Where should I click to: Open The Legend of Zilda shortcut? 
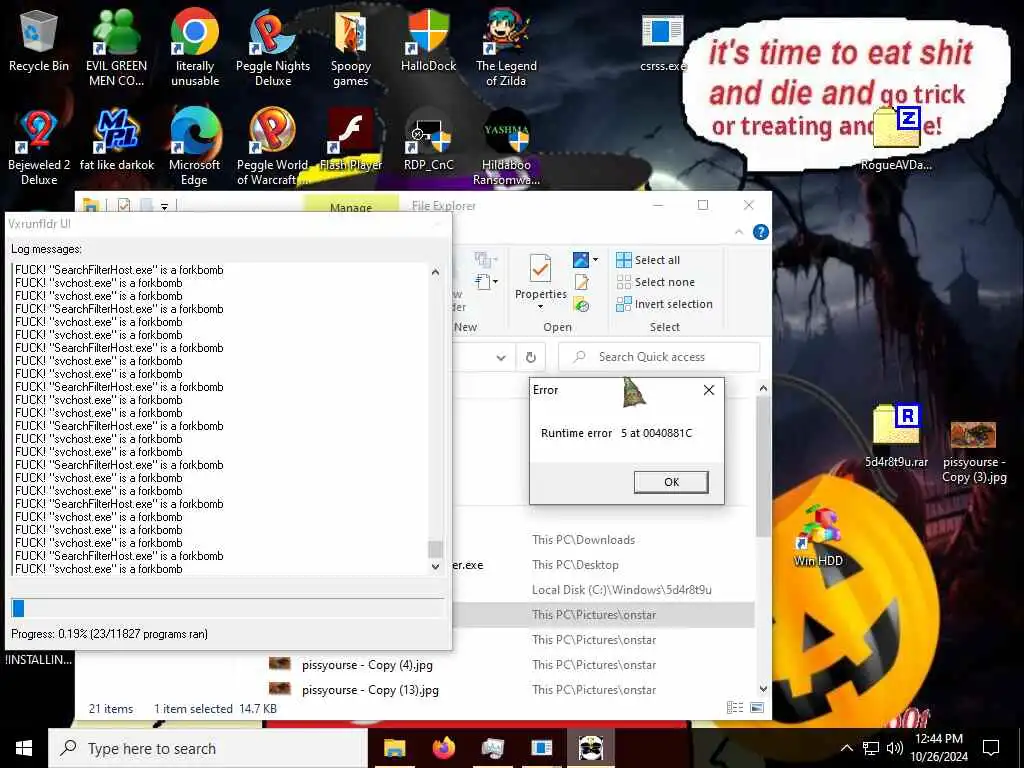[x=506, y=47]
